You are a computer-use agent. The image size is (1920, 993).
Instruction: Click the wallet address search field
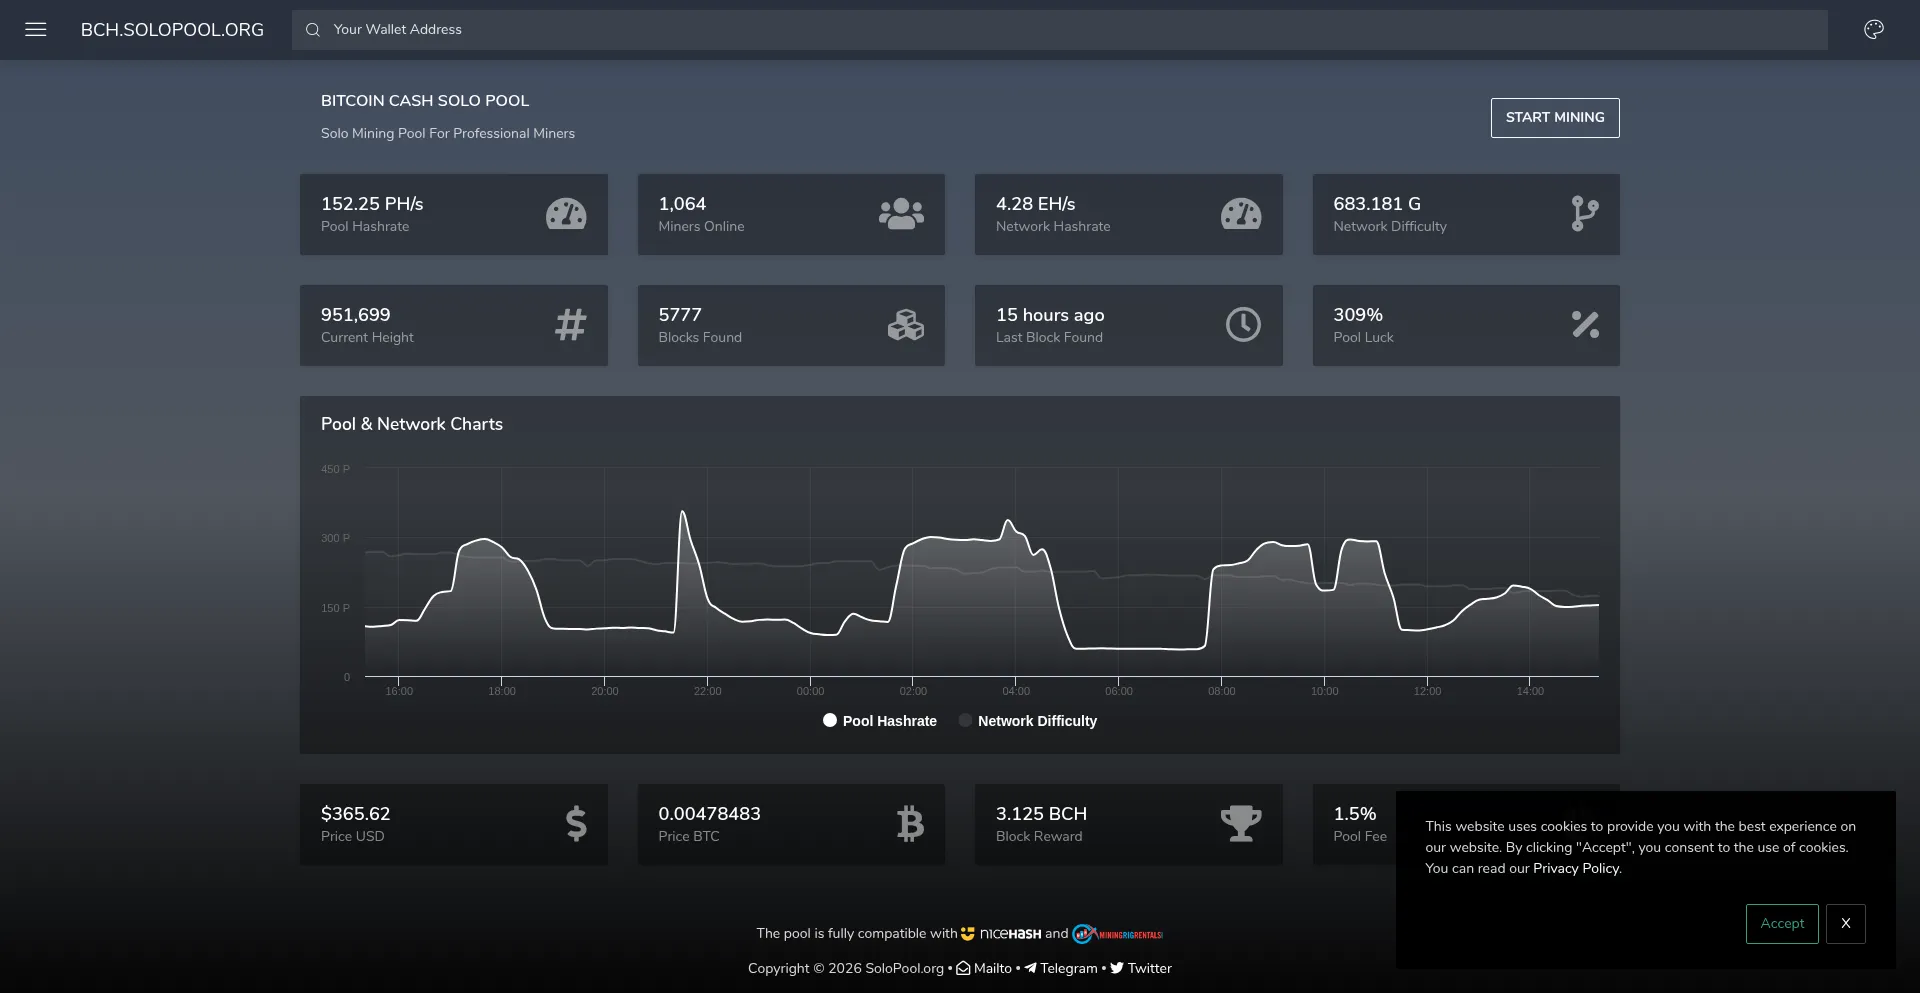tap(1060, 30)
